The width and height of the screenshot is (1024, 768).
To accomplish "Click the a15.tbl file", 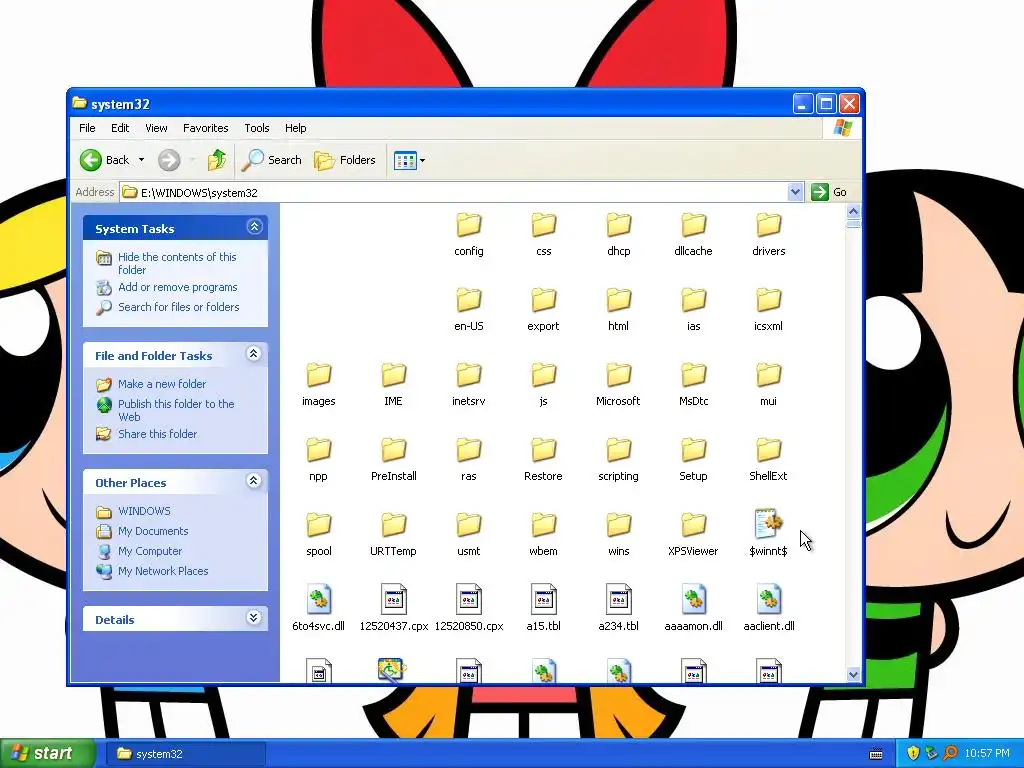I will (x=543, y=608).
